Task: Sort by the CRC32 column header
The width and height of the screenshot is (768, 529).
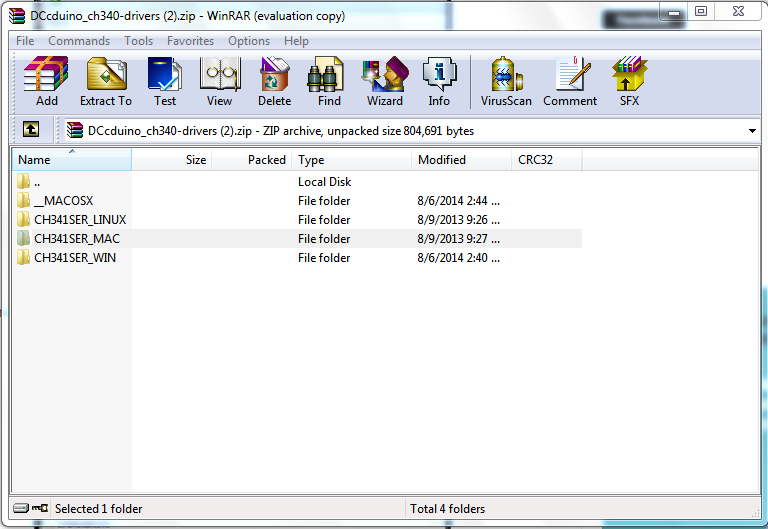Action: point(547,160)
